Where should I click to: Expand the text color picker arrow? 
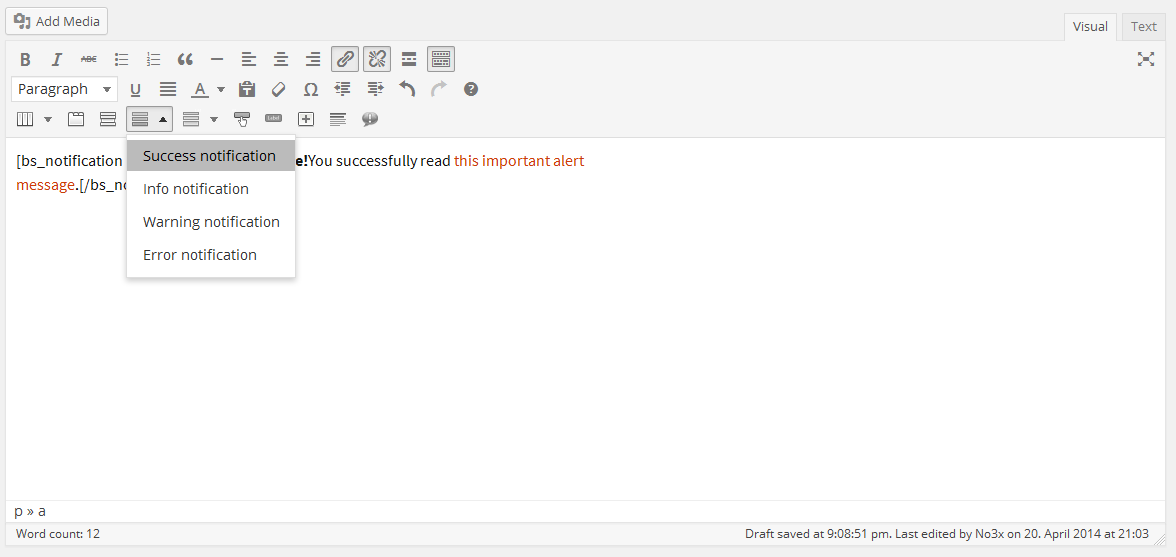point(220,89)
